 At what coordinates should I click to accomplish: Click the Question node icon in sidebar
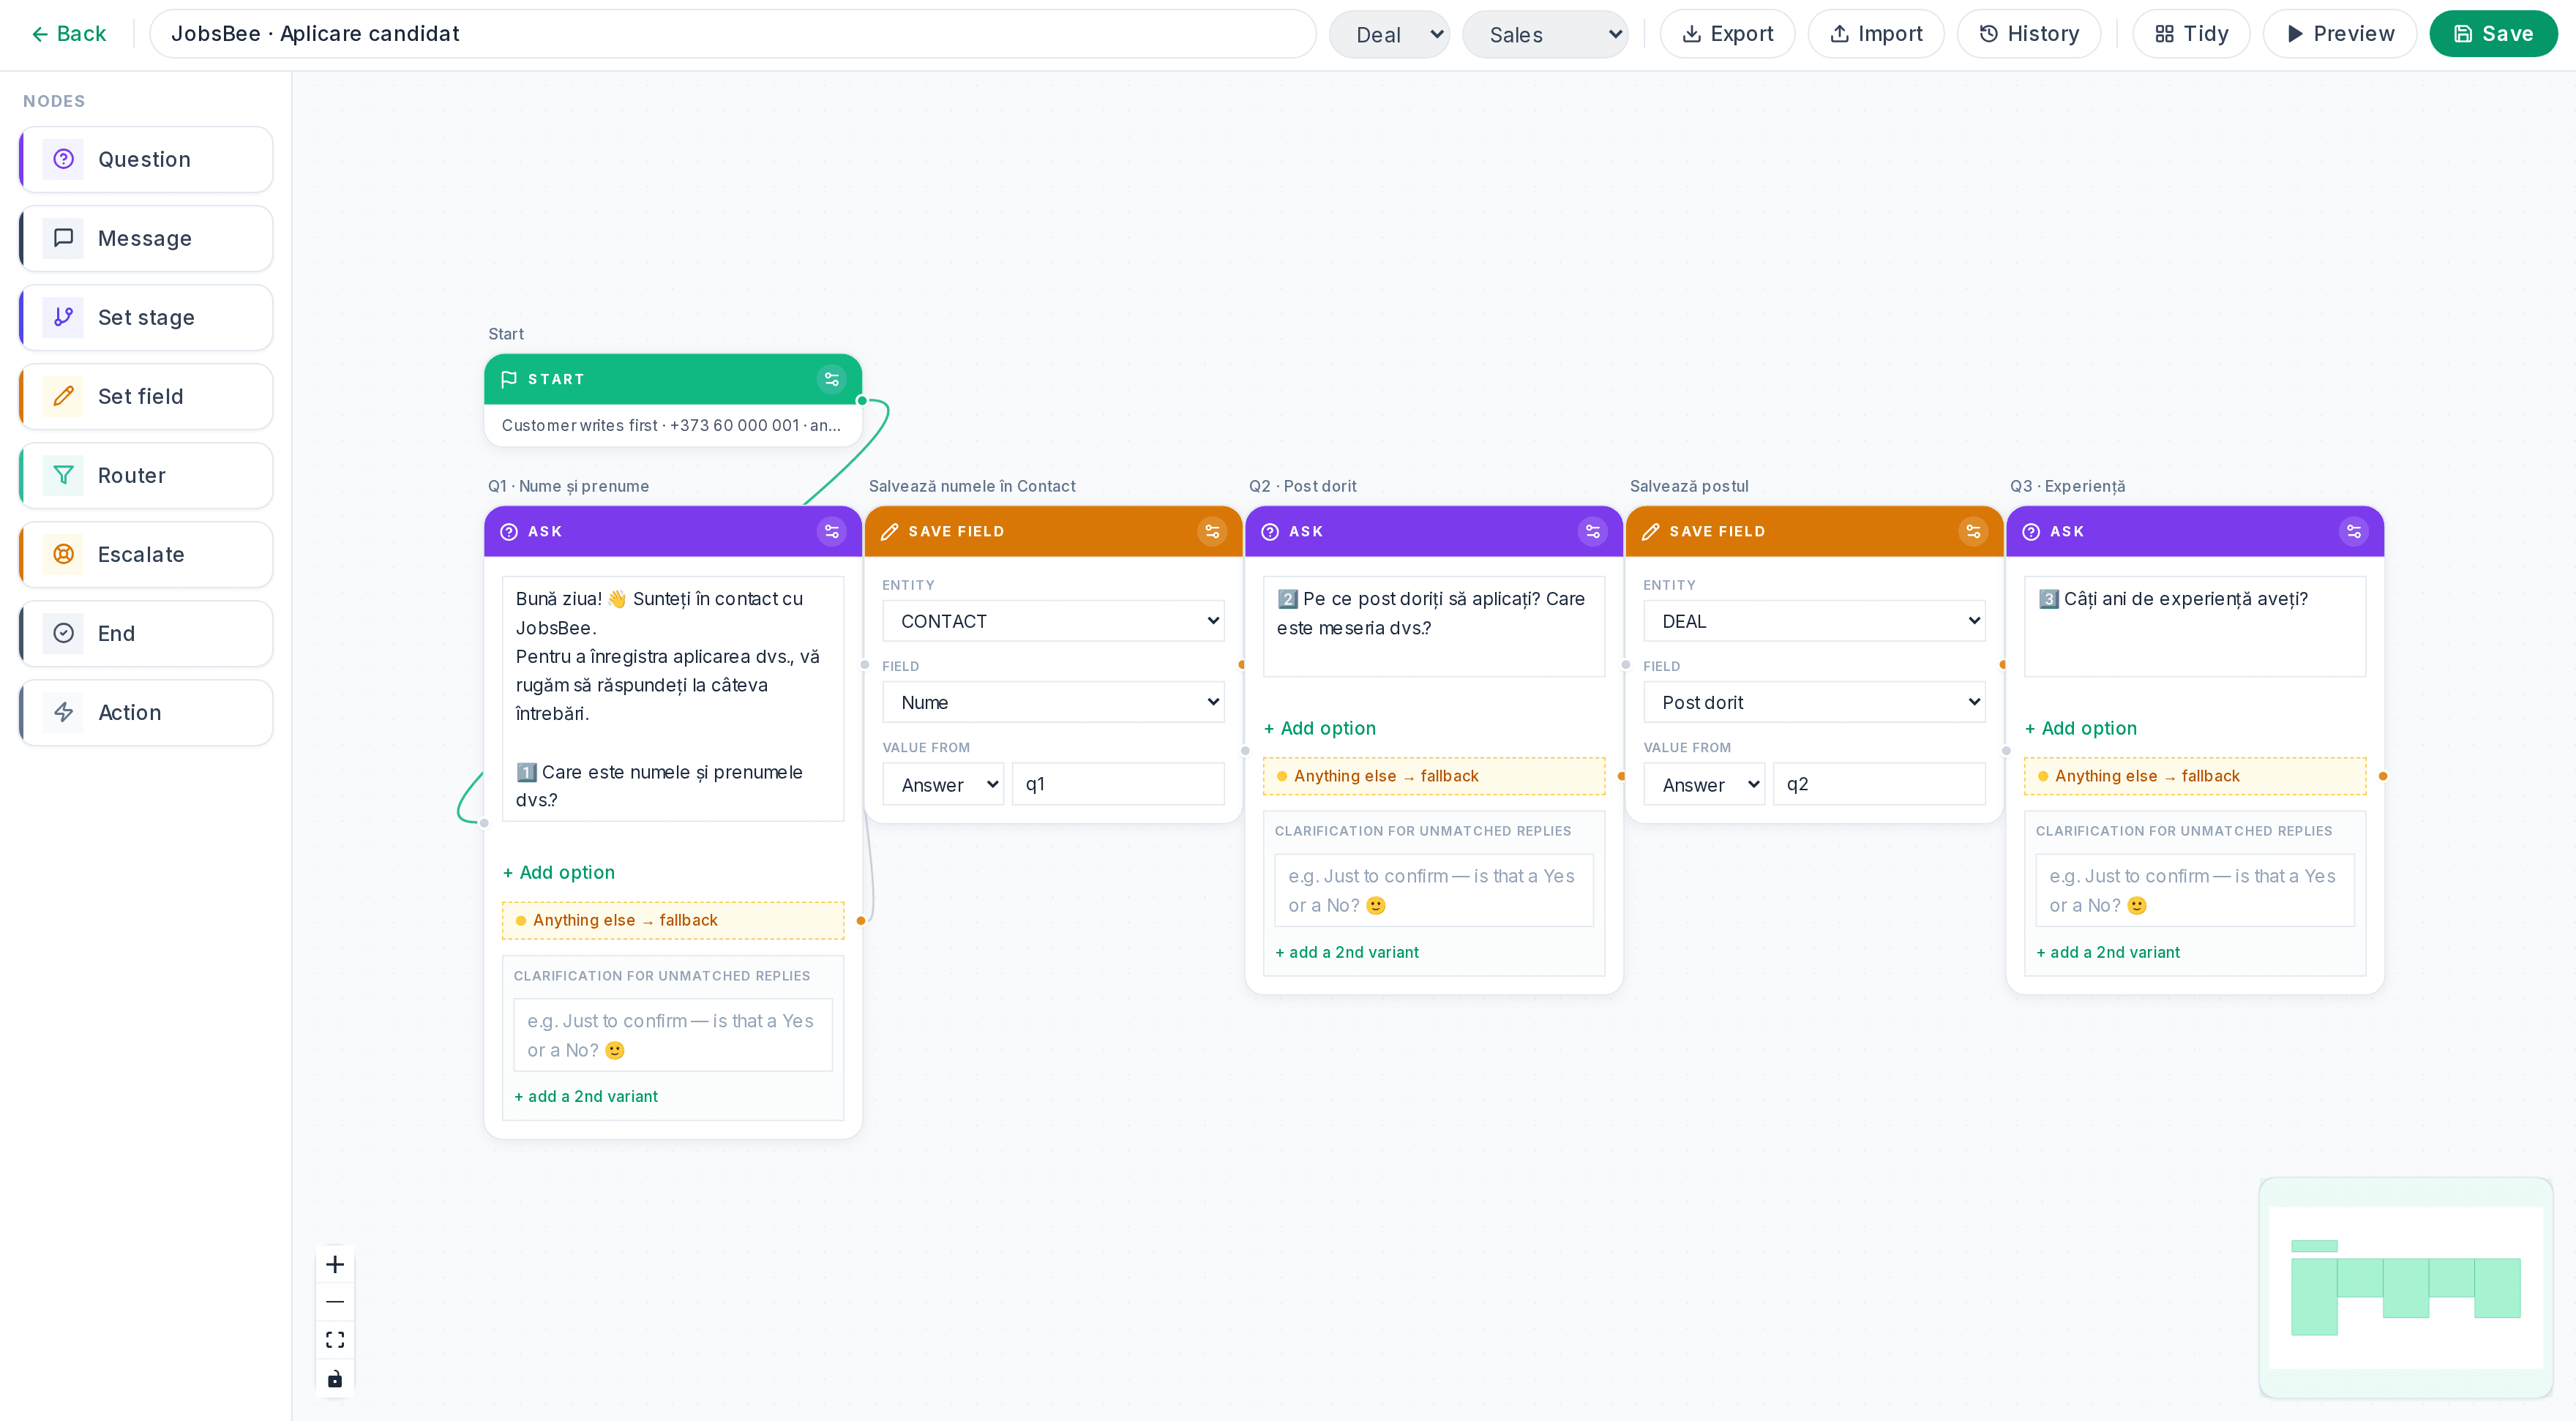click(x=63, y=159)
